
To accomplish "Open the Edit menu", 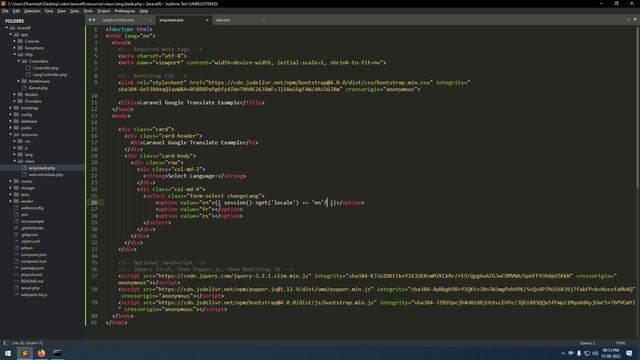I will [16, 11].
